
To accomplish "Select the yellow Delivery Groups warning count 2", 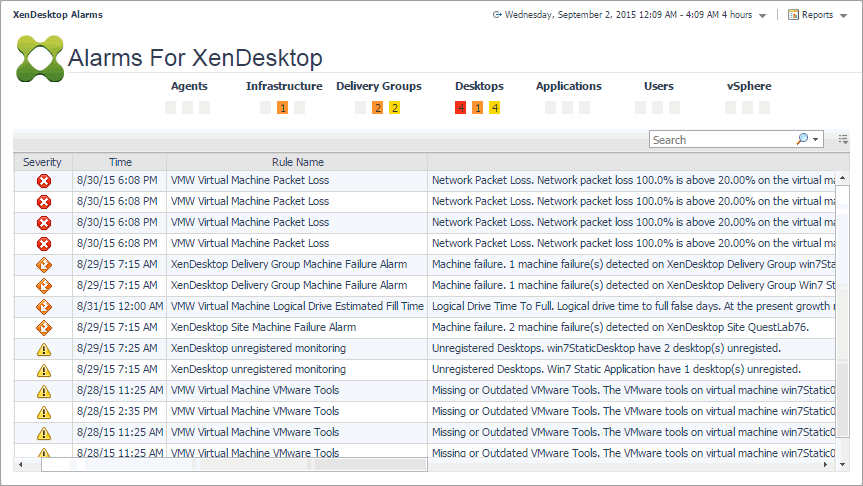I will point(394,108).
